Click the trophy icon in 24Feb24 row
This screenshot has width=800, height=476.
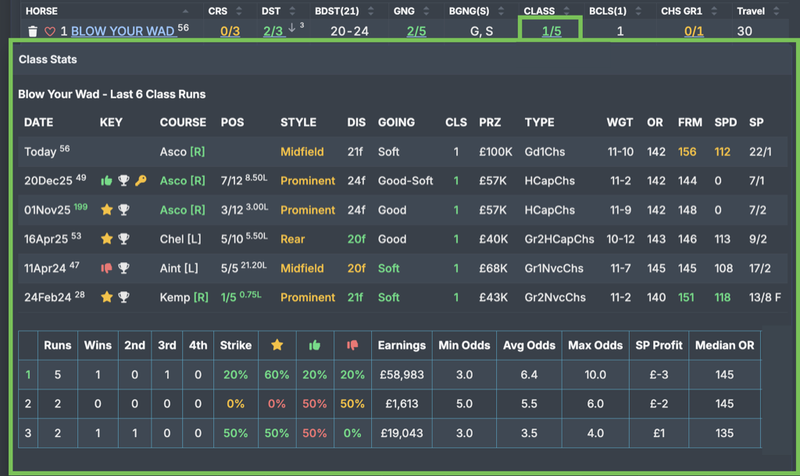pos(123,297)
